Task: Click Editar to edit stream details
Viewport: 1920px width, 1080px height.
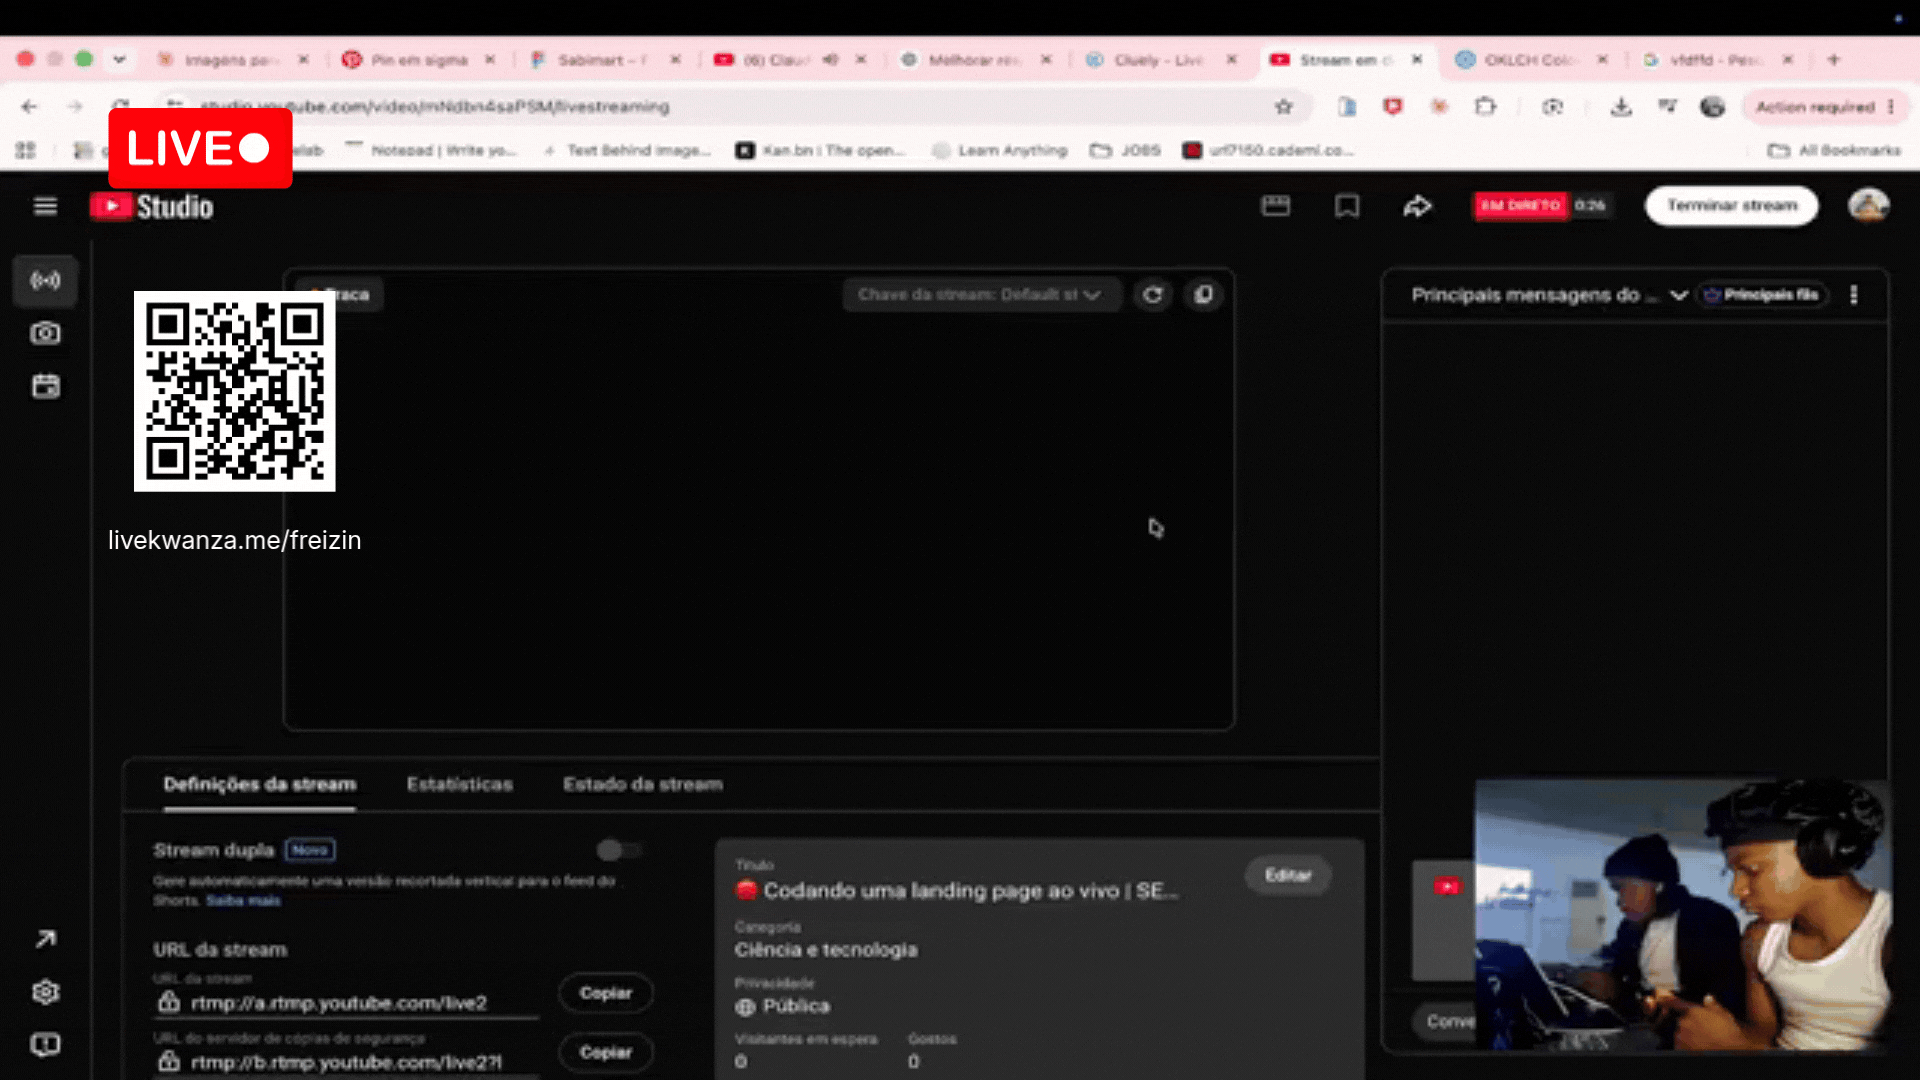Action: point(1288,875)
